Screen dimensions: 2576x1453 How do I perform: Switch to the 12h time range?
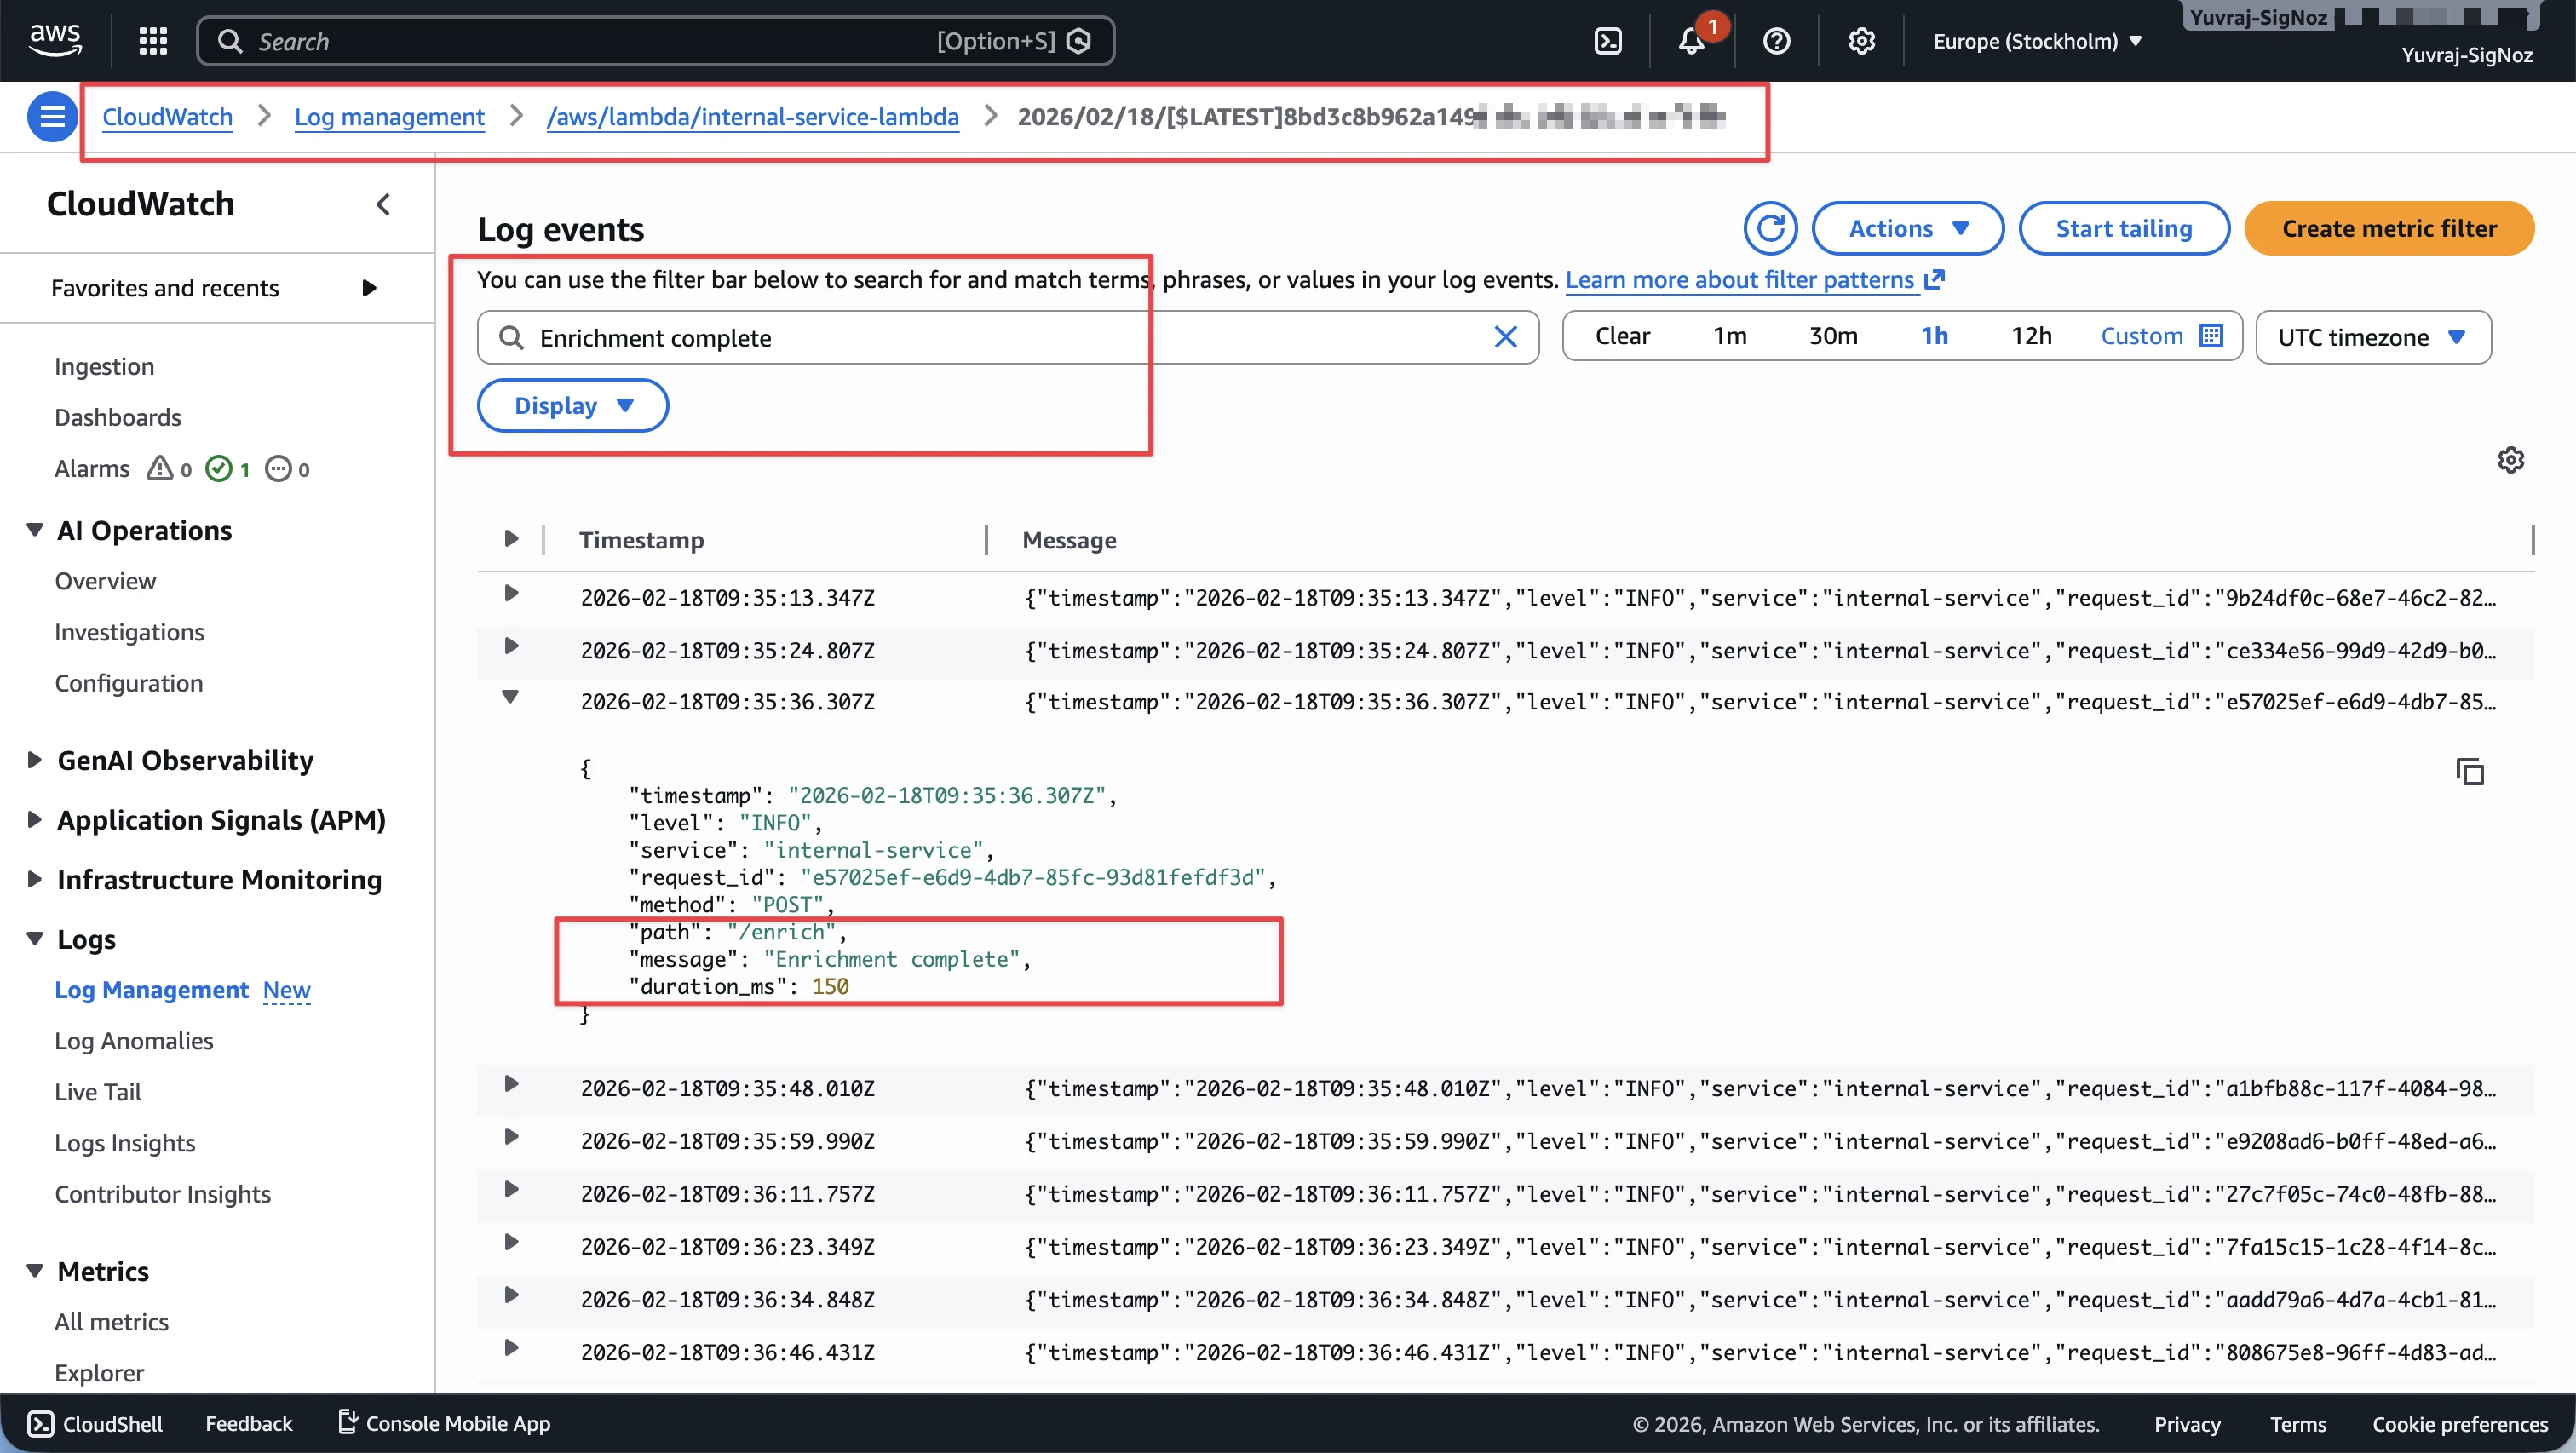coord(2031,336)
